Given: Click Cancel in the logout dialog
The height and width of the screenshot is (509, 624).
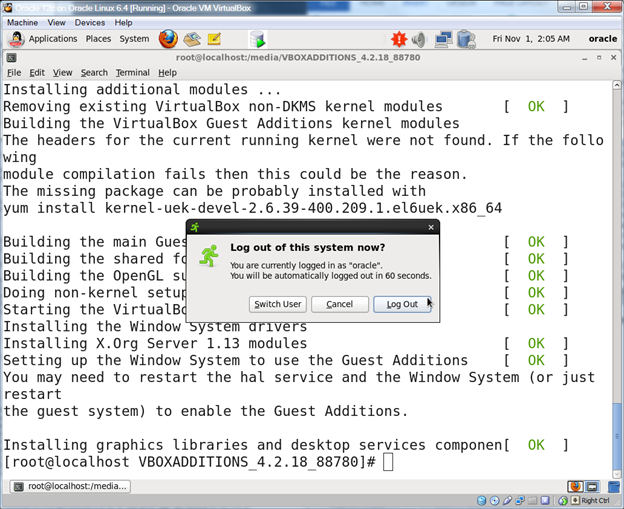Looking at the screenshot, I should pyautogui.click(x=339, y=304).
